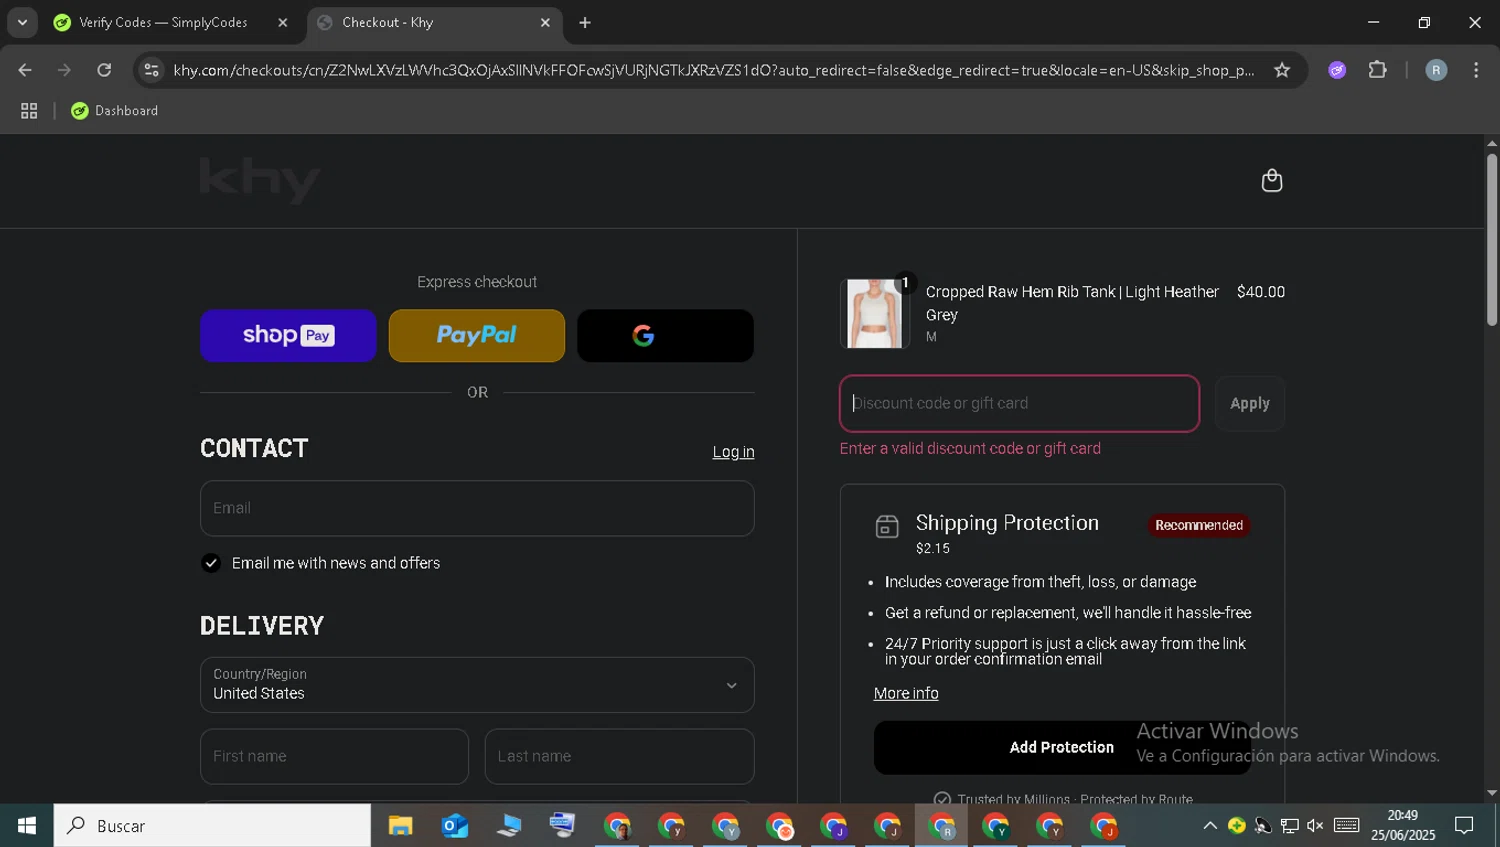This screenshot has width=1500, height=847.
Task: Open the Chrome profile R avatar
Action: [1436, 70]
